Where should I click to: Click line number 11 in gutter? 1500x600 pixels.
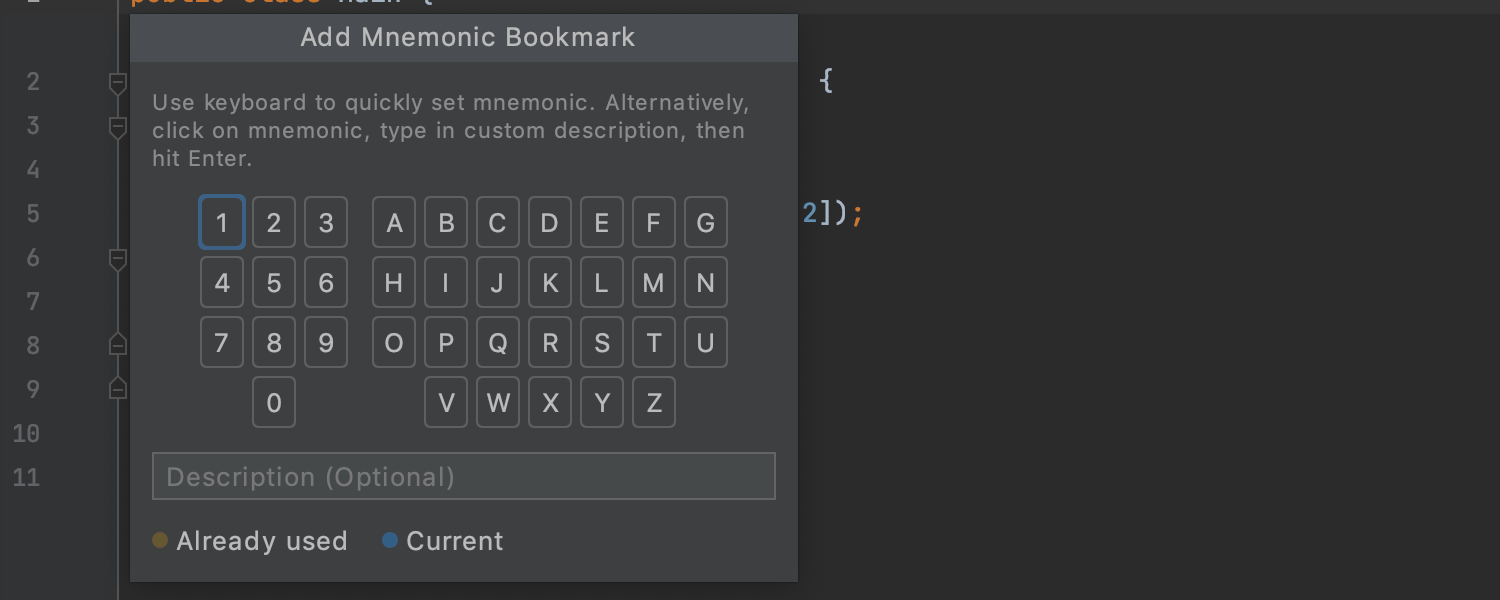[x=27, y=477]
